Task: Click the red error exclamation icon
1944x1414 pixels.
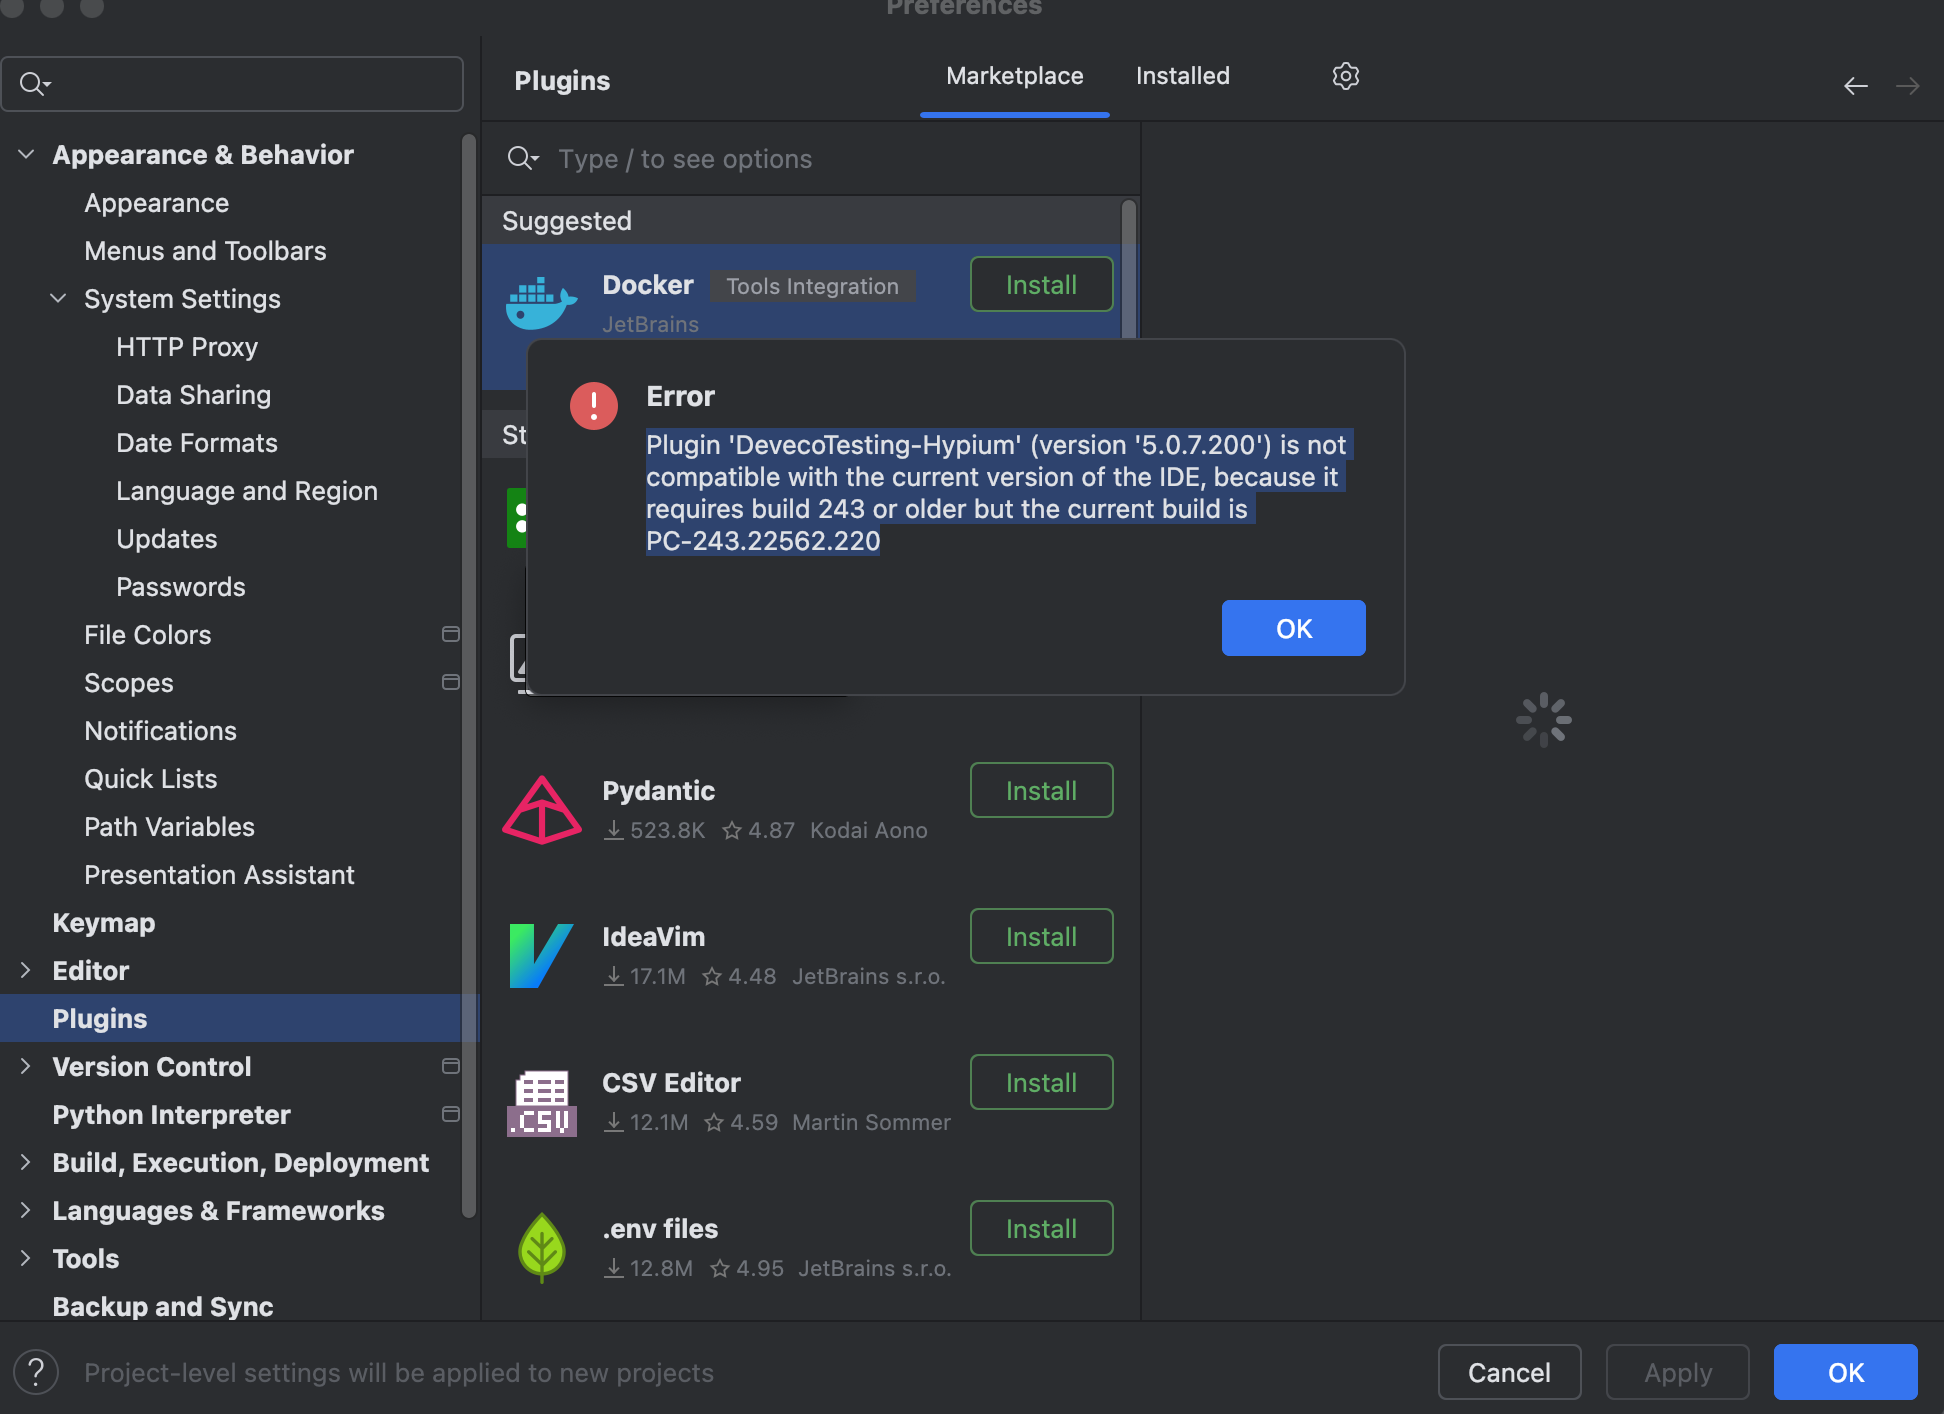Action: pos(593,405)
